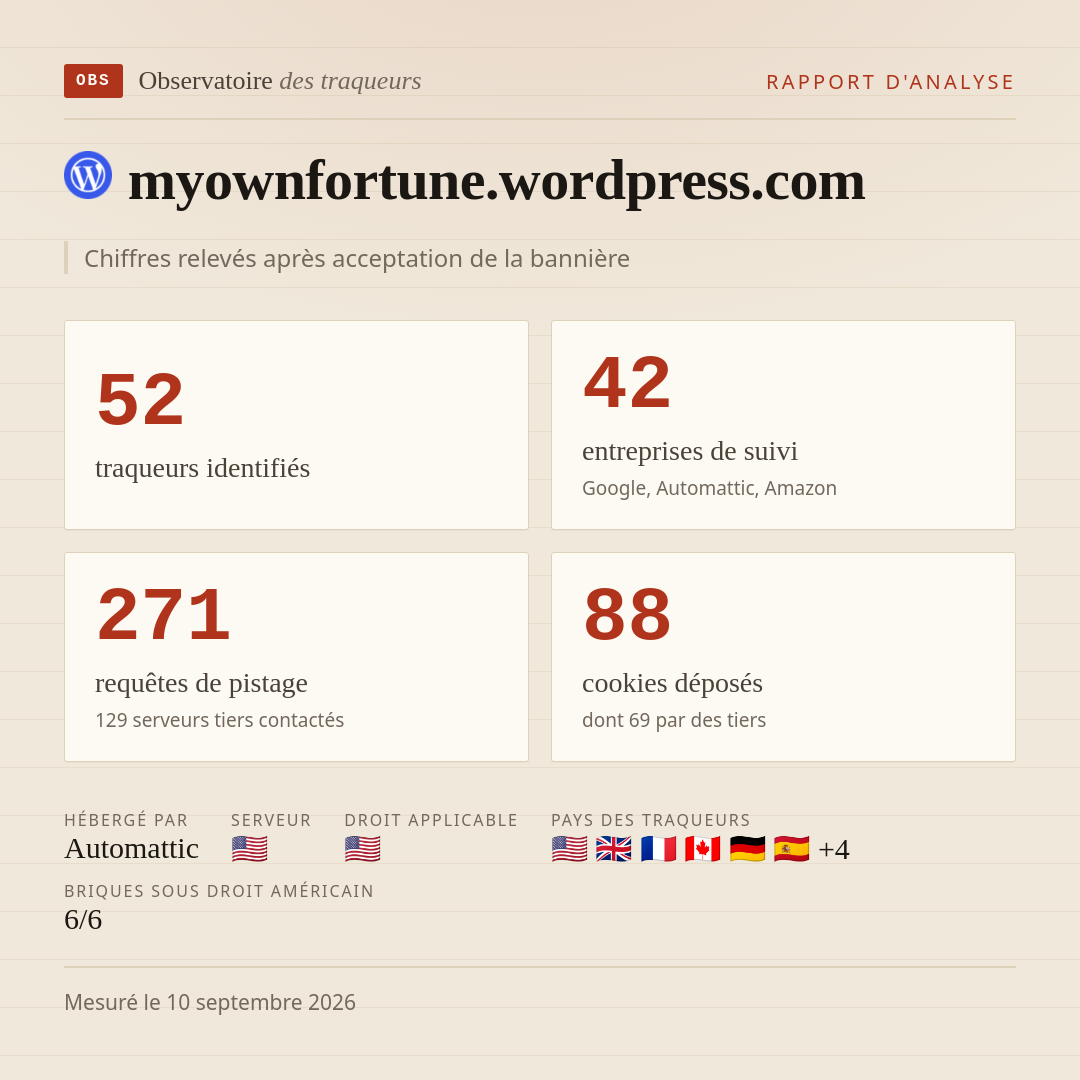Select the 52 traqueurs identifiés card

[296, 425]
